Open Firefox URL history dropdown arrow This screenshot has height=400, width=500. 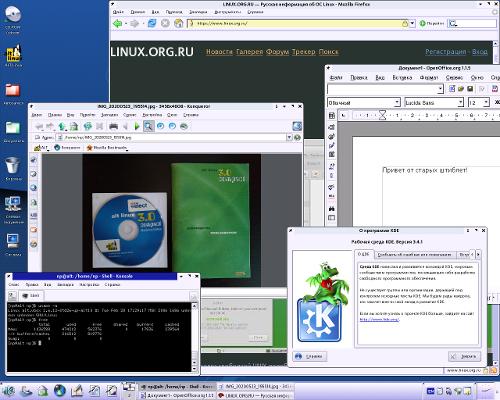[412, 23]
